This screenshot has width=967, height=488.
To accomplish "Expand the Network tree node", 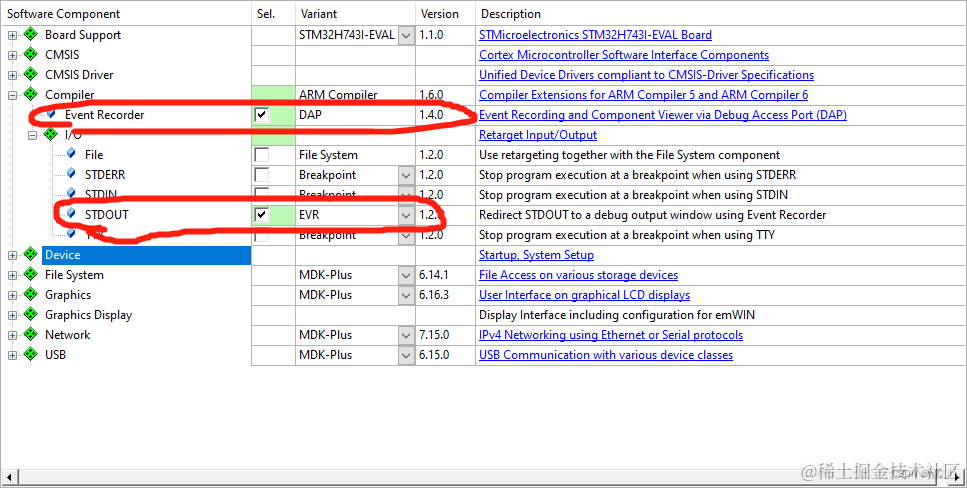I will click(12, 336).
